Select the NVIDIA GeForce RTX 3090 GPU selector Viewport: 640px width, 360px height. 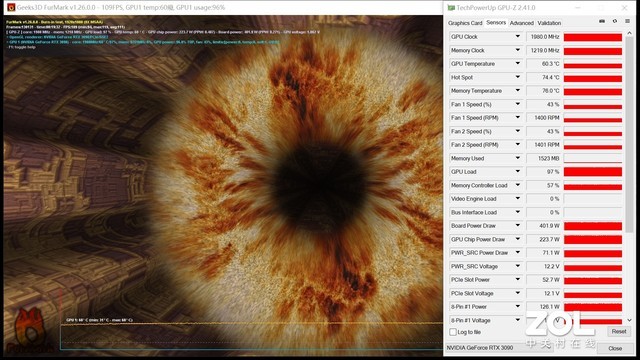[499, 348]
